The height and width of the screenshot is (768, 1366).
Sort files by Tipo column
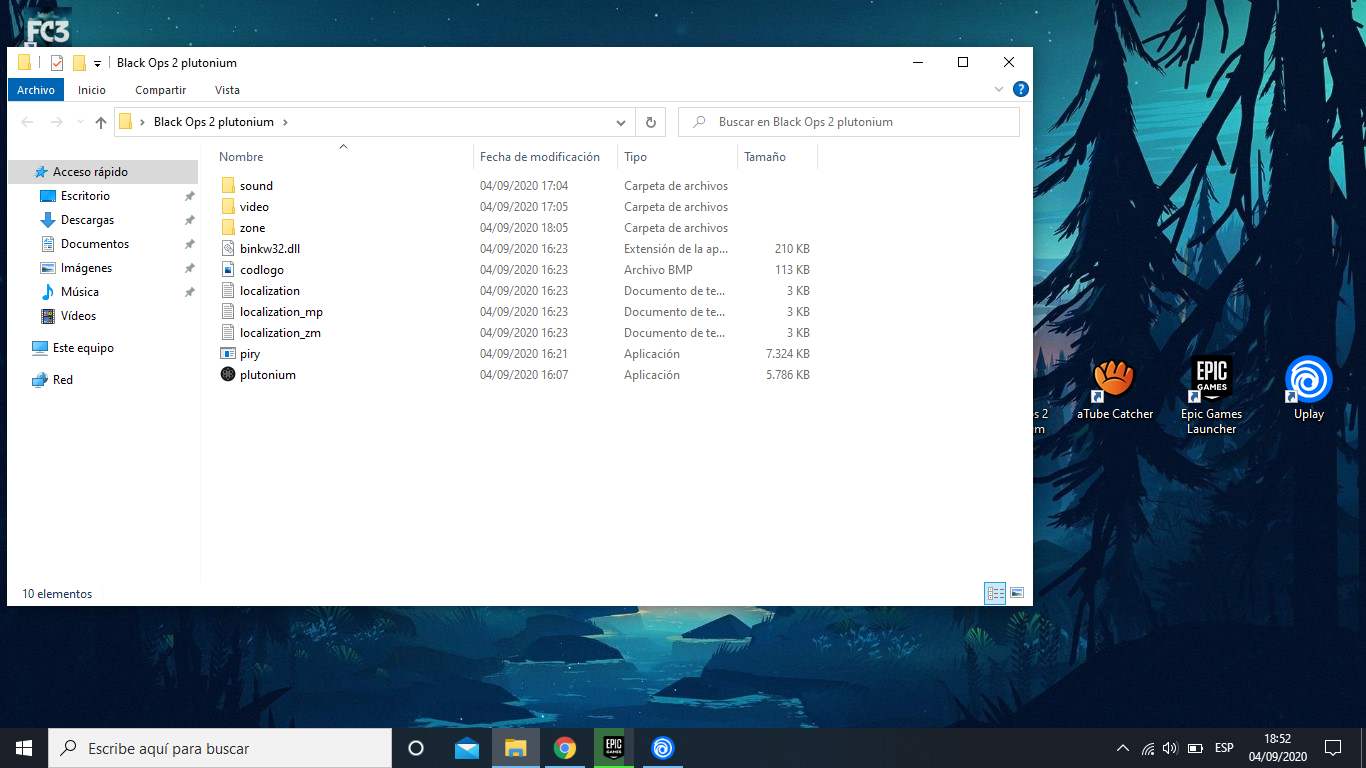point(635,157)
